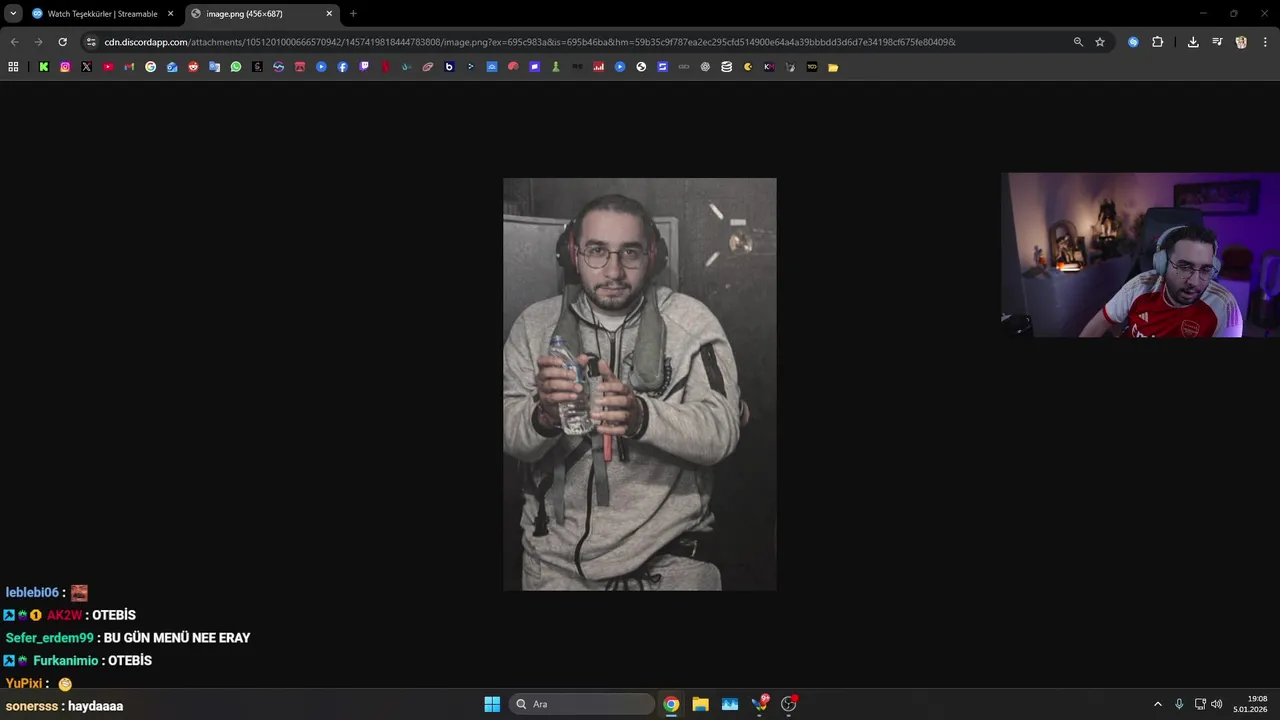Show hidden system tray icons
This screenshot has width=1280, height=720.
(1158, 704)
